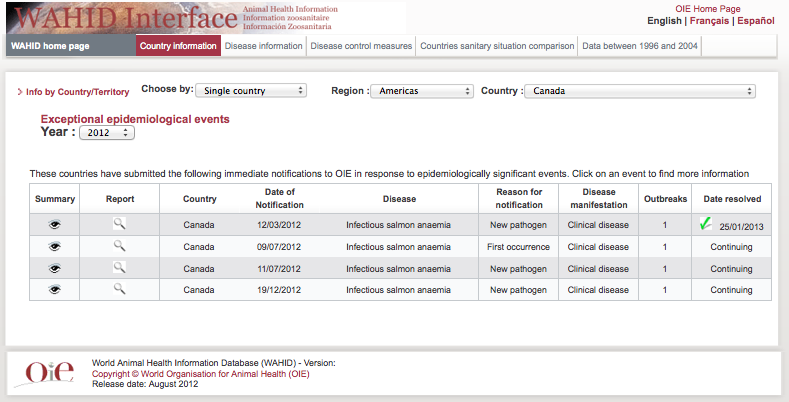Click report magnifier for 12/03/2012 event
This screenshot has height=402, width=789.
point(119,224)
